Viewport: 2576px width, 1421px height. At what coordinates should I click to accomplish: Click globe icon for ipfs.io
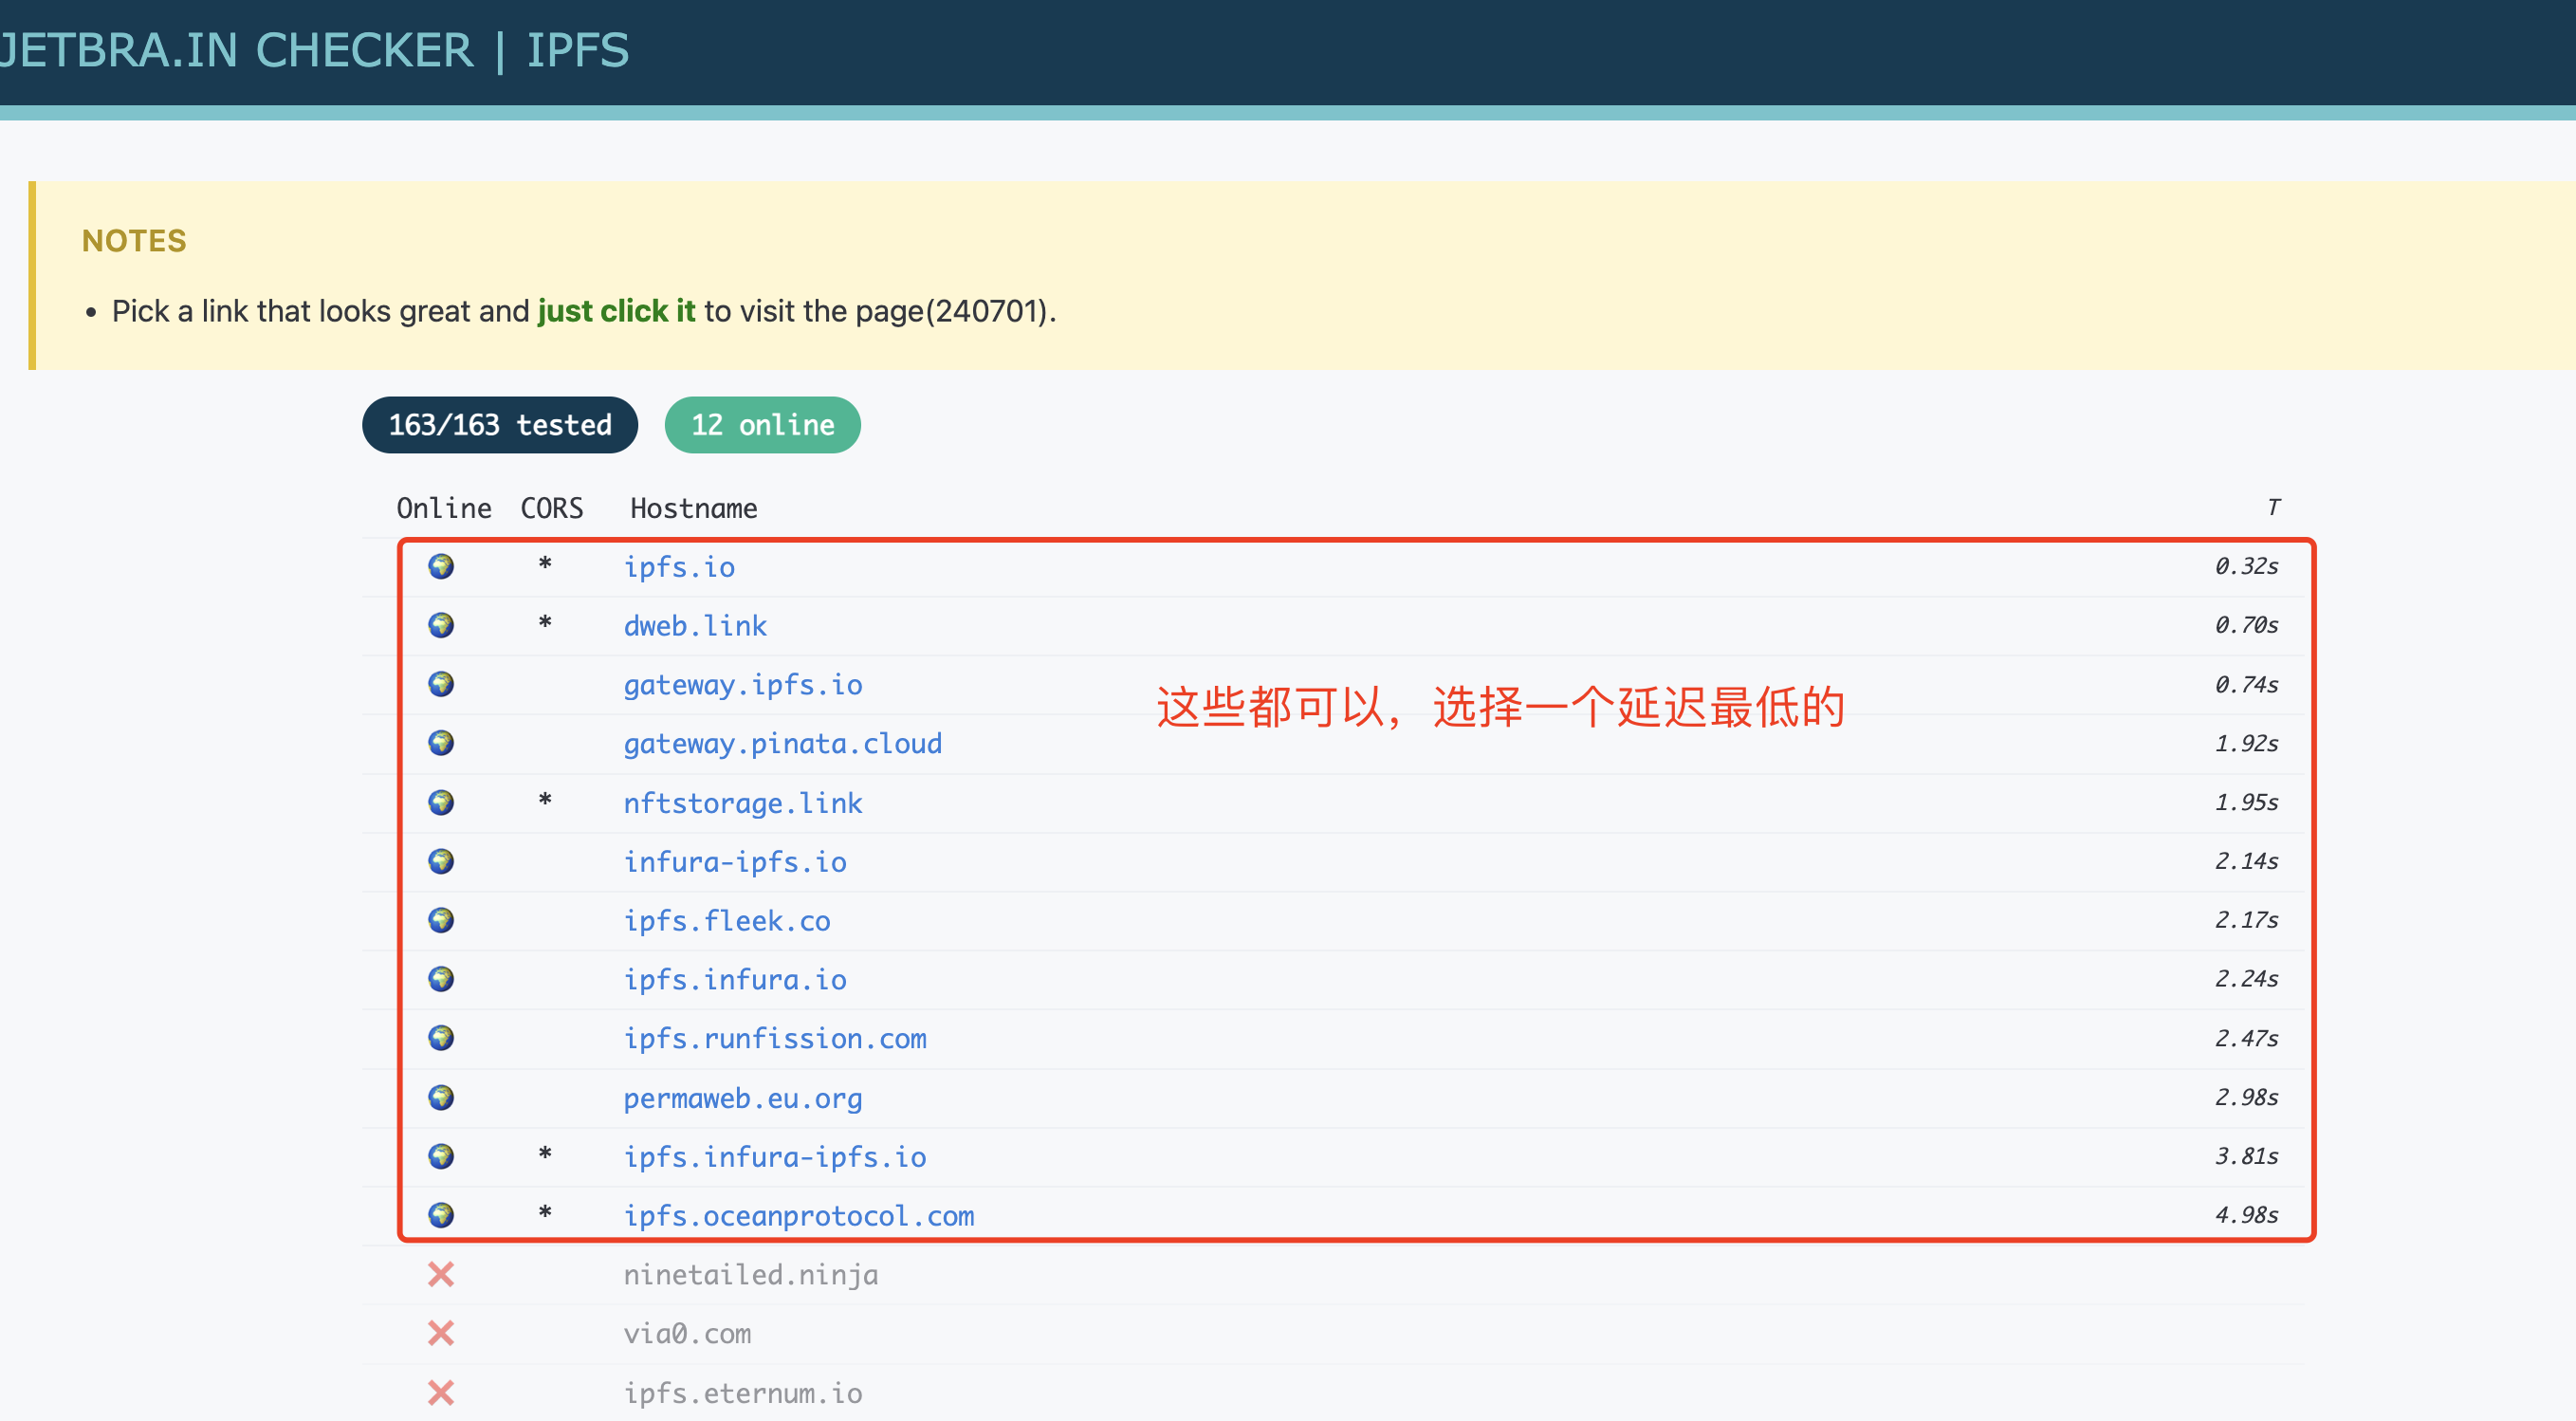click(x=441, y=566)
